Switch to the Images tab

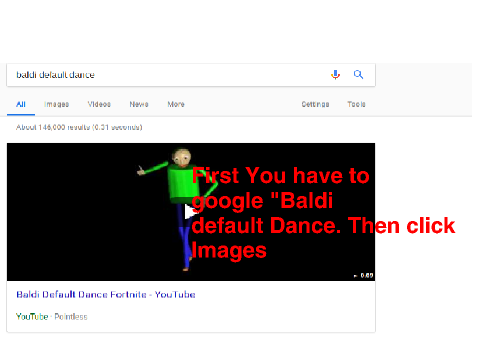click(56, 104)
